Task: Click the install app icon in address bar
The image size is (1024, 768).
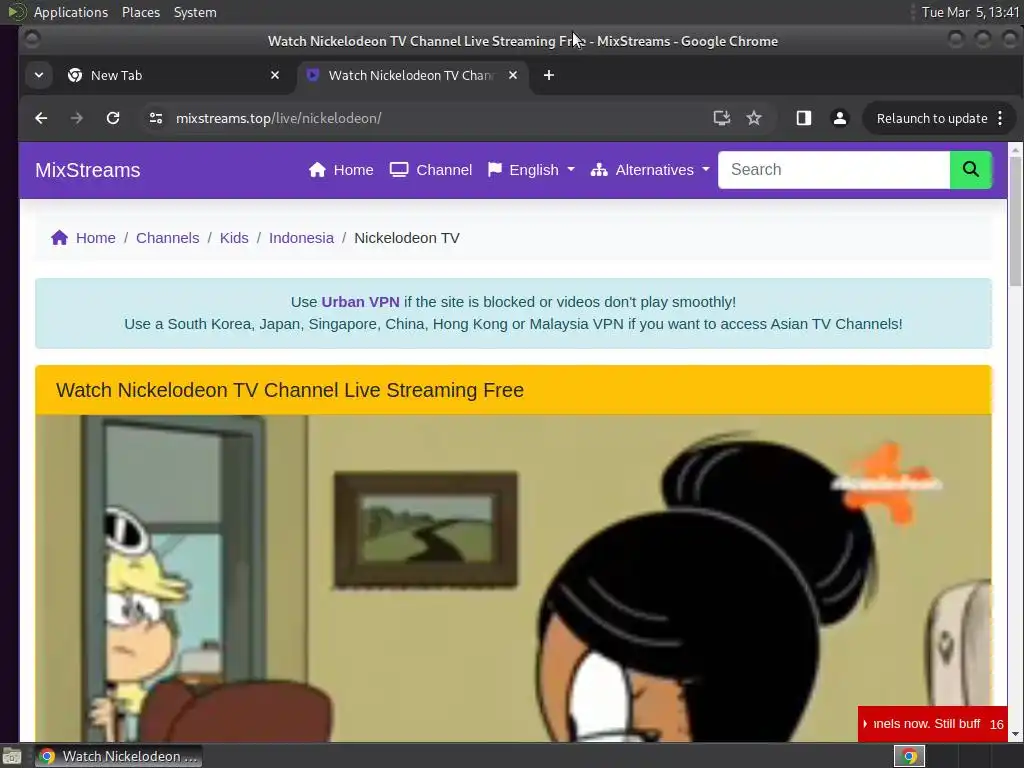Action: point(721,118)
